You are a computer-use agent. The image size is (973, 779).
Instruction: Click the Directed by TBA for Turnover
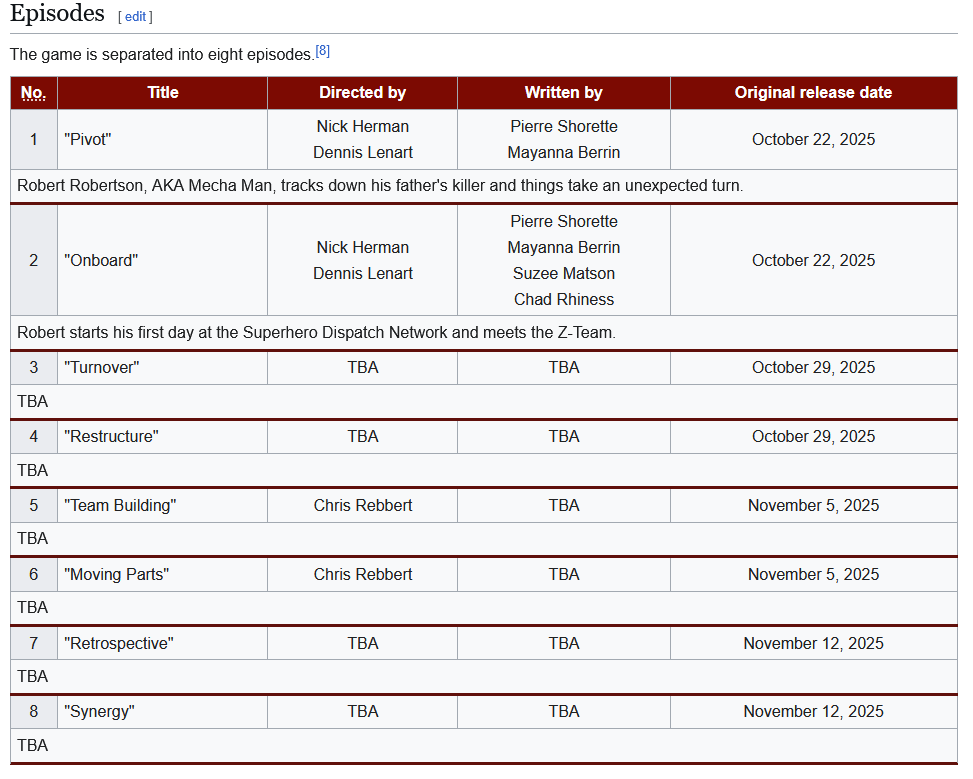362,367
